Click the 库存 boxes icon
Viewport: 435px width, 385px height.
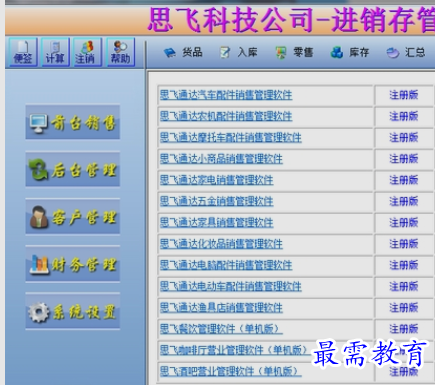(x=337, y=53)
